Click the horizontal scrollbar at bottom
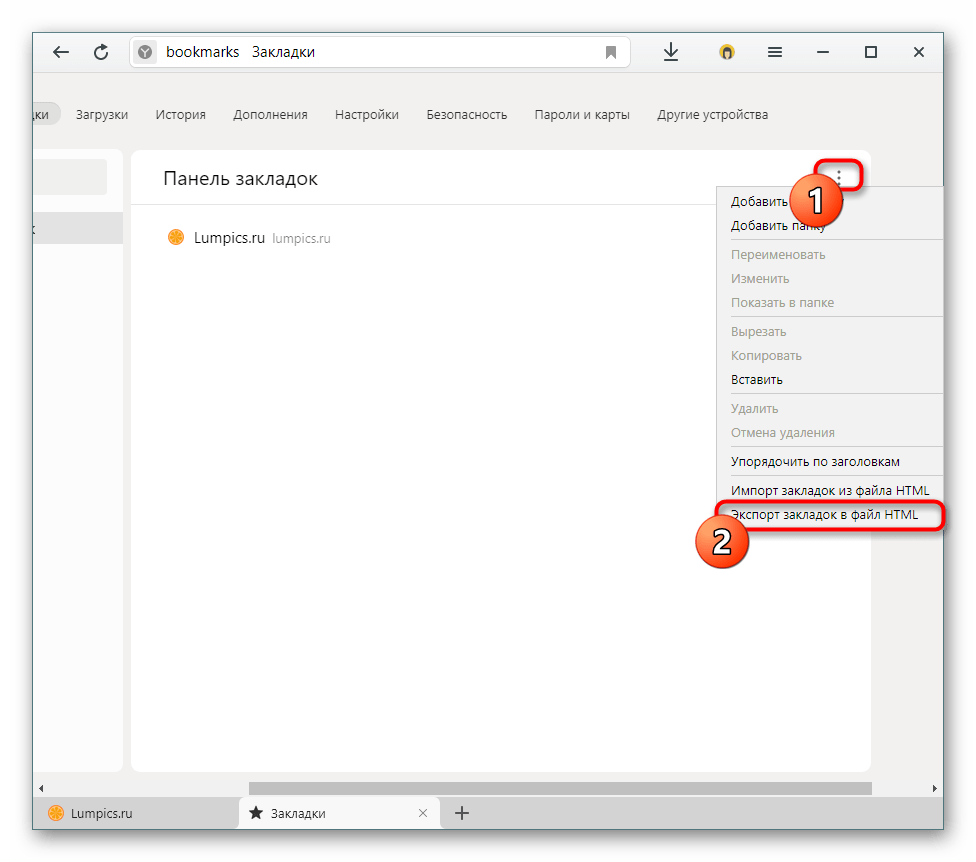 point(560,788)
